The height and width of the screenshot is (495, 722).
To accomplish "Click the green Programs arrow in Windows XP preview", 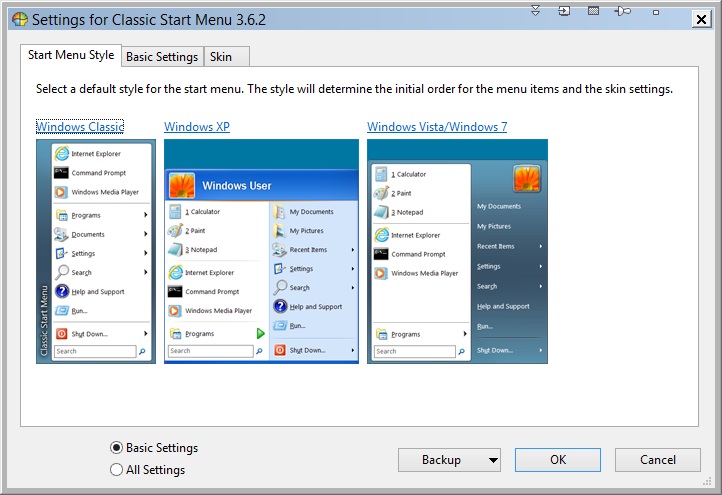I will coord(261,333).
